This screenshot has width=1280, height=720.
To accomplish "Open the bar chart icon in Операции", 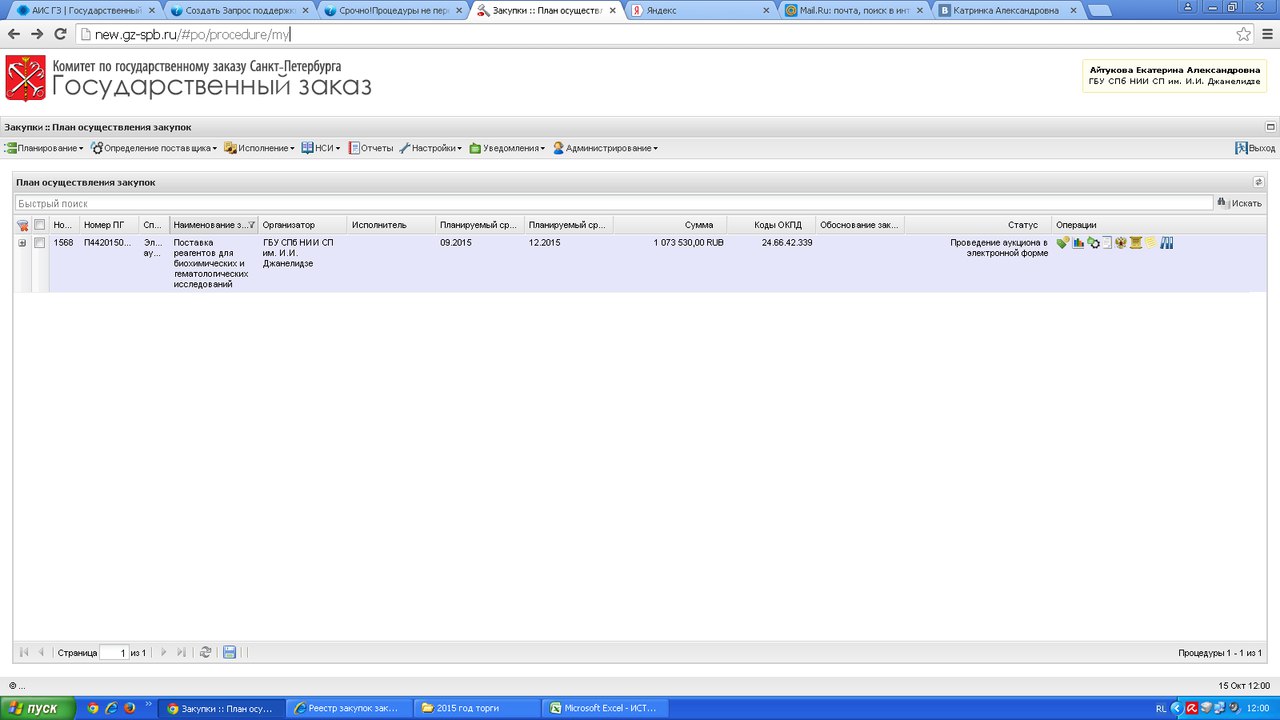I will [1078, 243].
